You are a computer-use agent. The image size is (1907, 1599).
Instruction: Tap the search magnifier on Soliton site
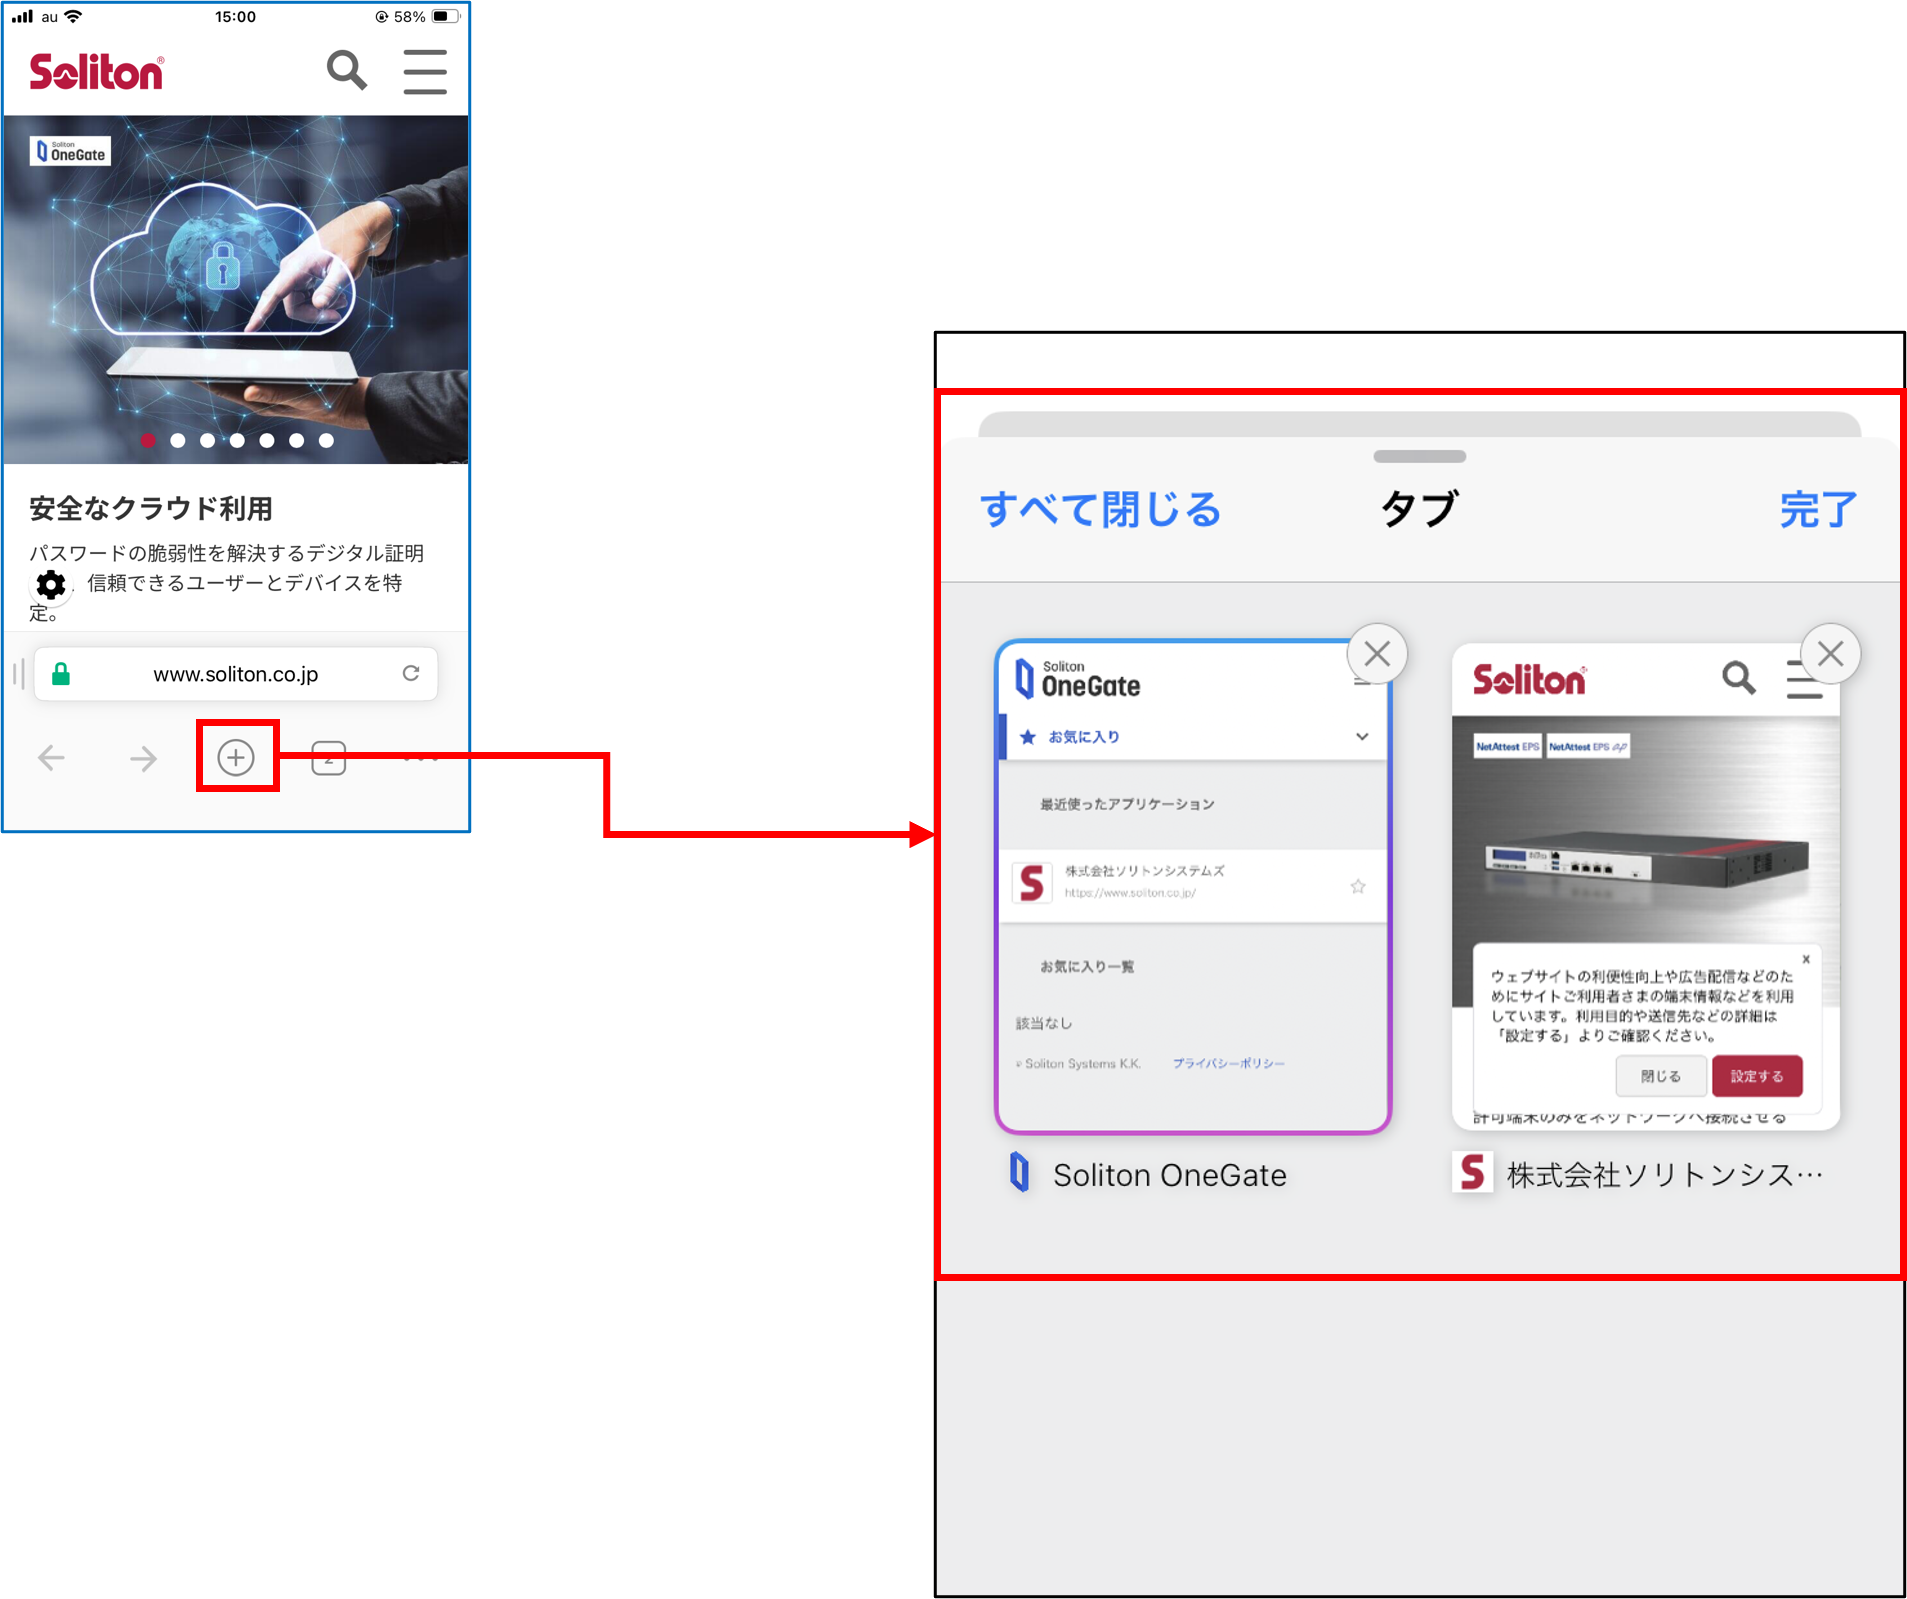point(346,71)
